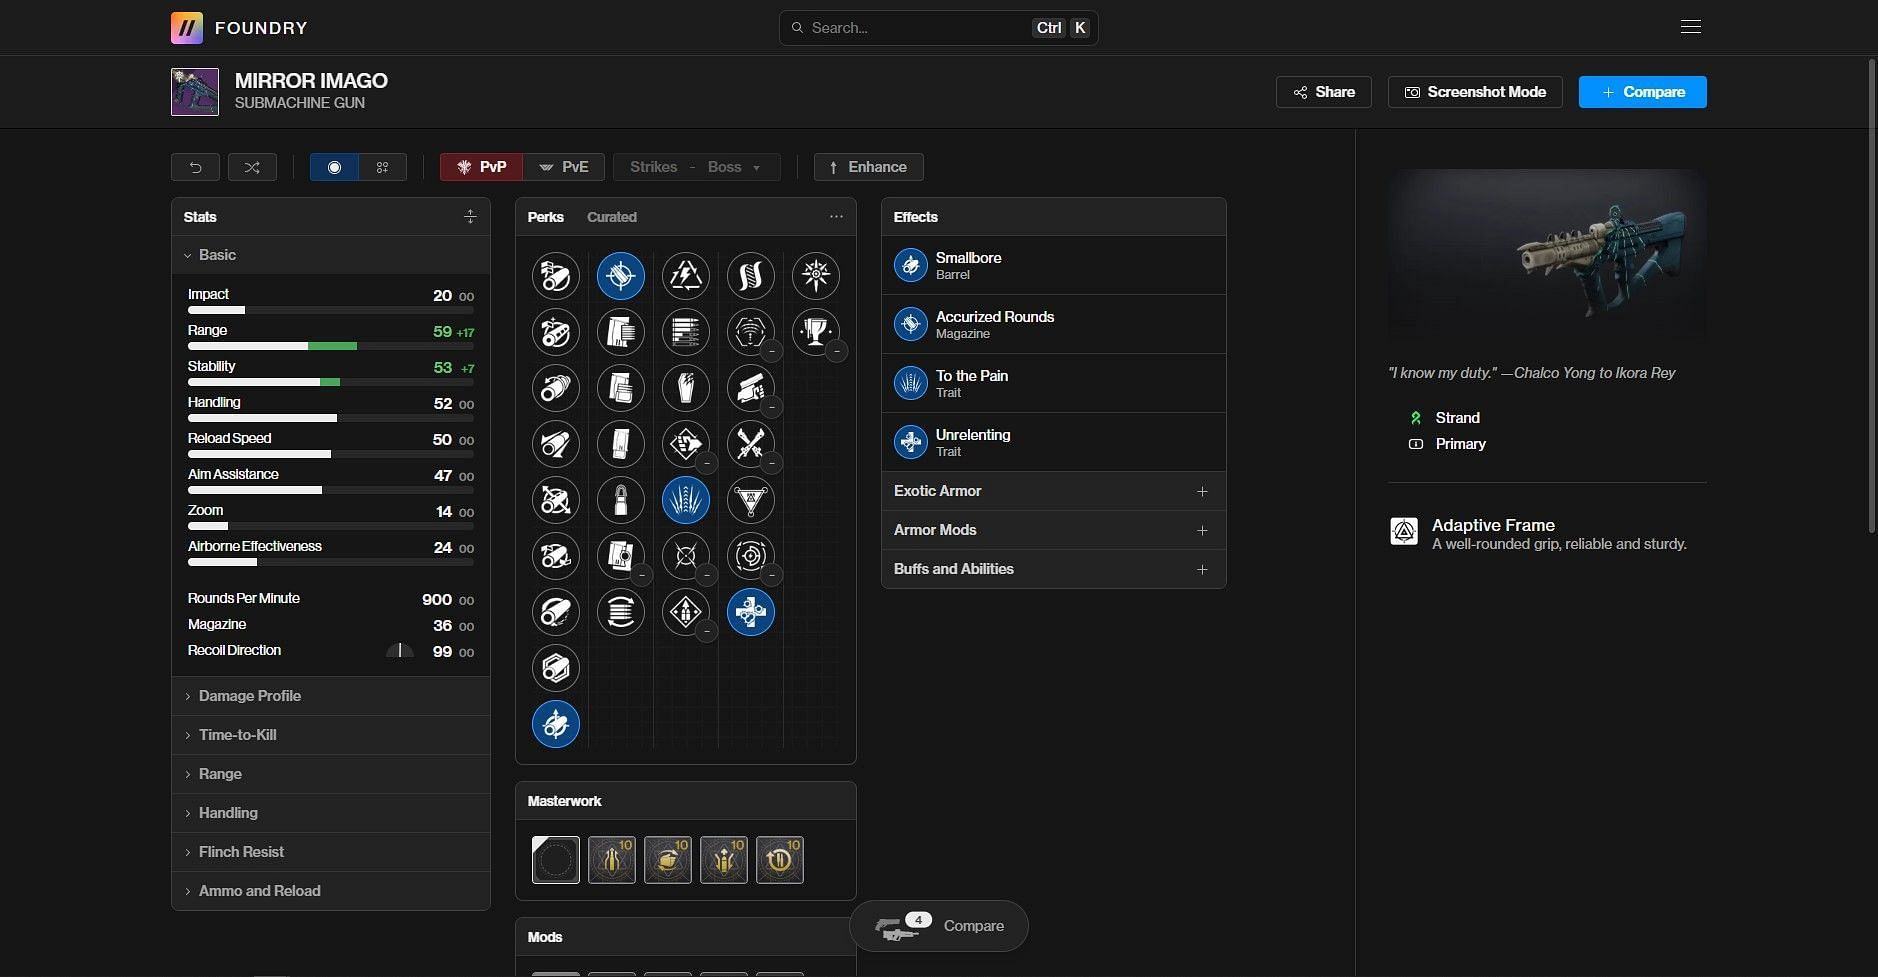Click the Strand element icon
Image resolution: width=1878 pixels, height=977 pixels.
click(x=1416, y=418)
